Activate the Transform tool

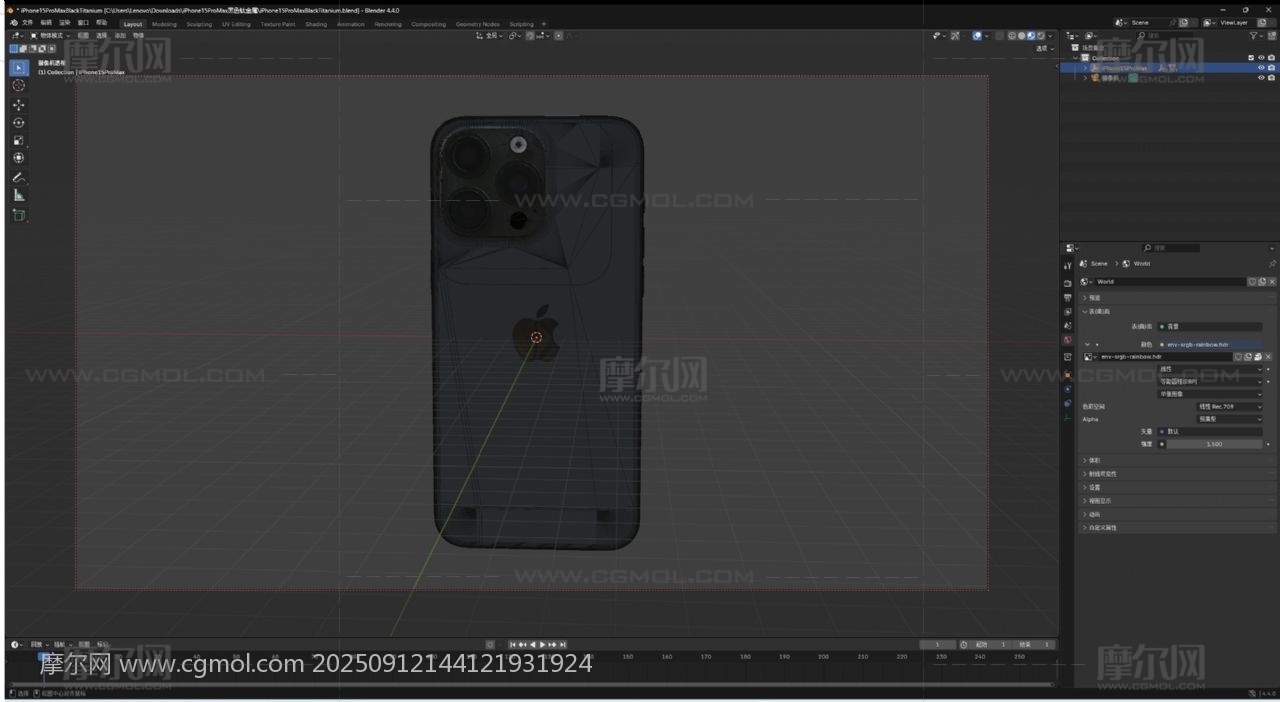tap(19, 158)
